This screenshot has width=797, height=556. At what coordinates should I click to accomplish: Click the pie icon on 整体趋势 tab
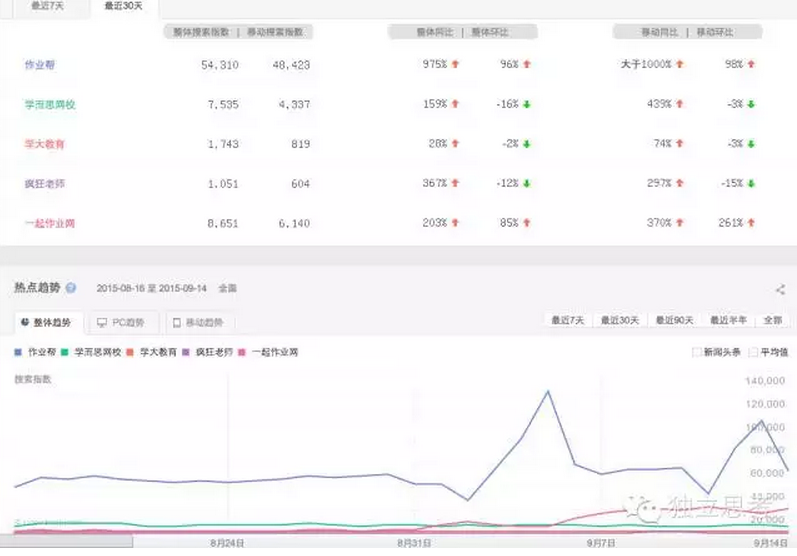25,322
